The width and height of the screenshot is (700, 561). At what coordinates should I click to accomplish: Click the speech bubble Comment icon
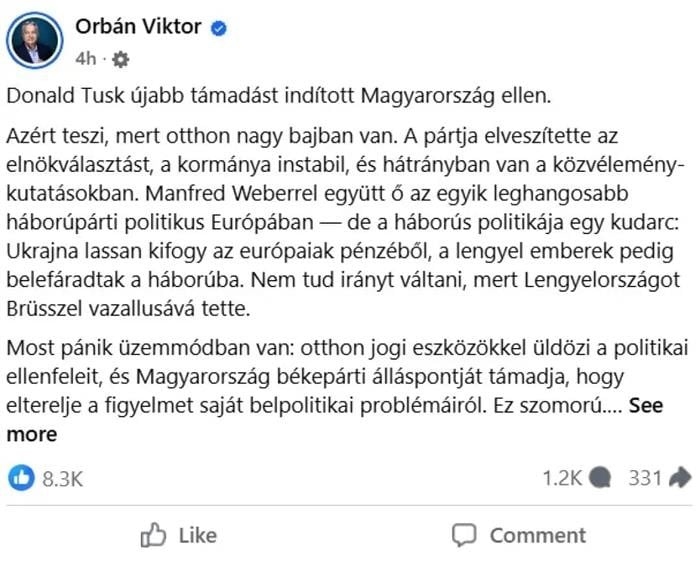click(x=463, y=535)
